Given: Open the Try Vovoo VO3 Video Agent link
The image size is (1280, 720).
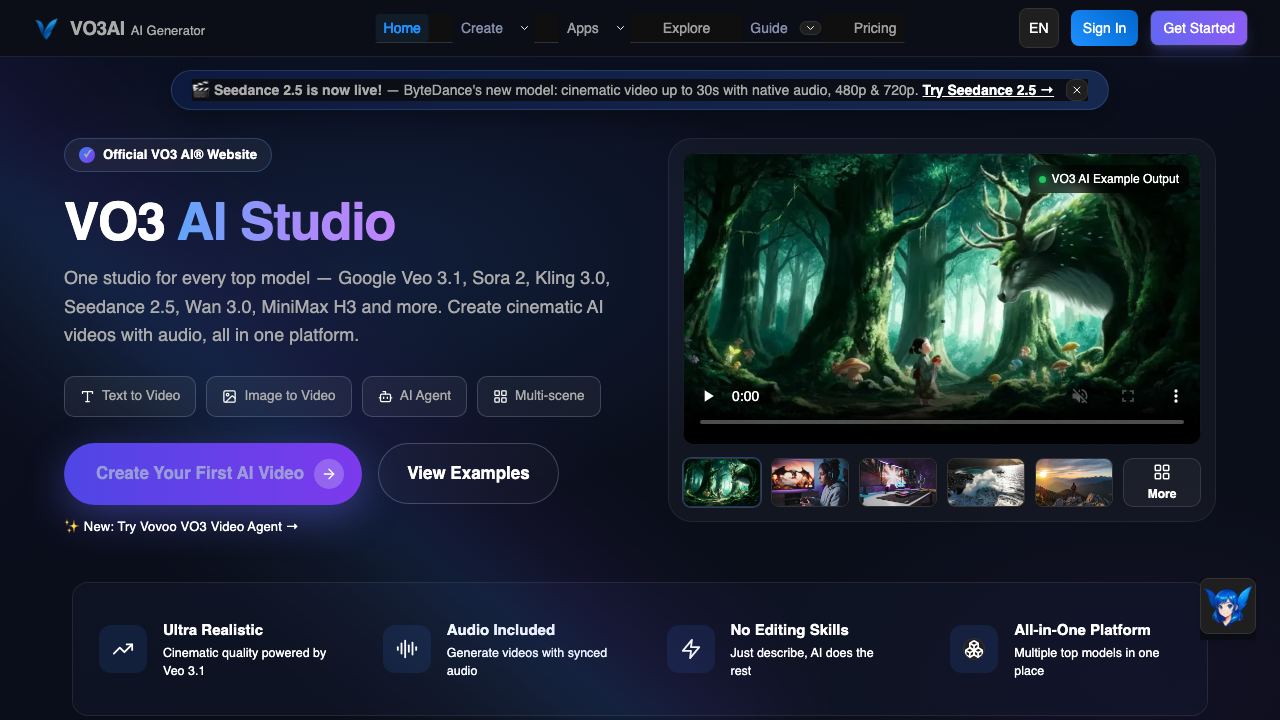Looking at the screenshot, I should (181, 526).
